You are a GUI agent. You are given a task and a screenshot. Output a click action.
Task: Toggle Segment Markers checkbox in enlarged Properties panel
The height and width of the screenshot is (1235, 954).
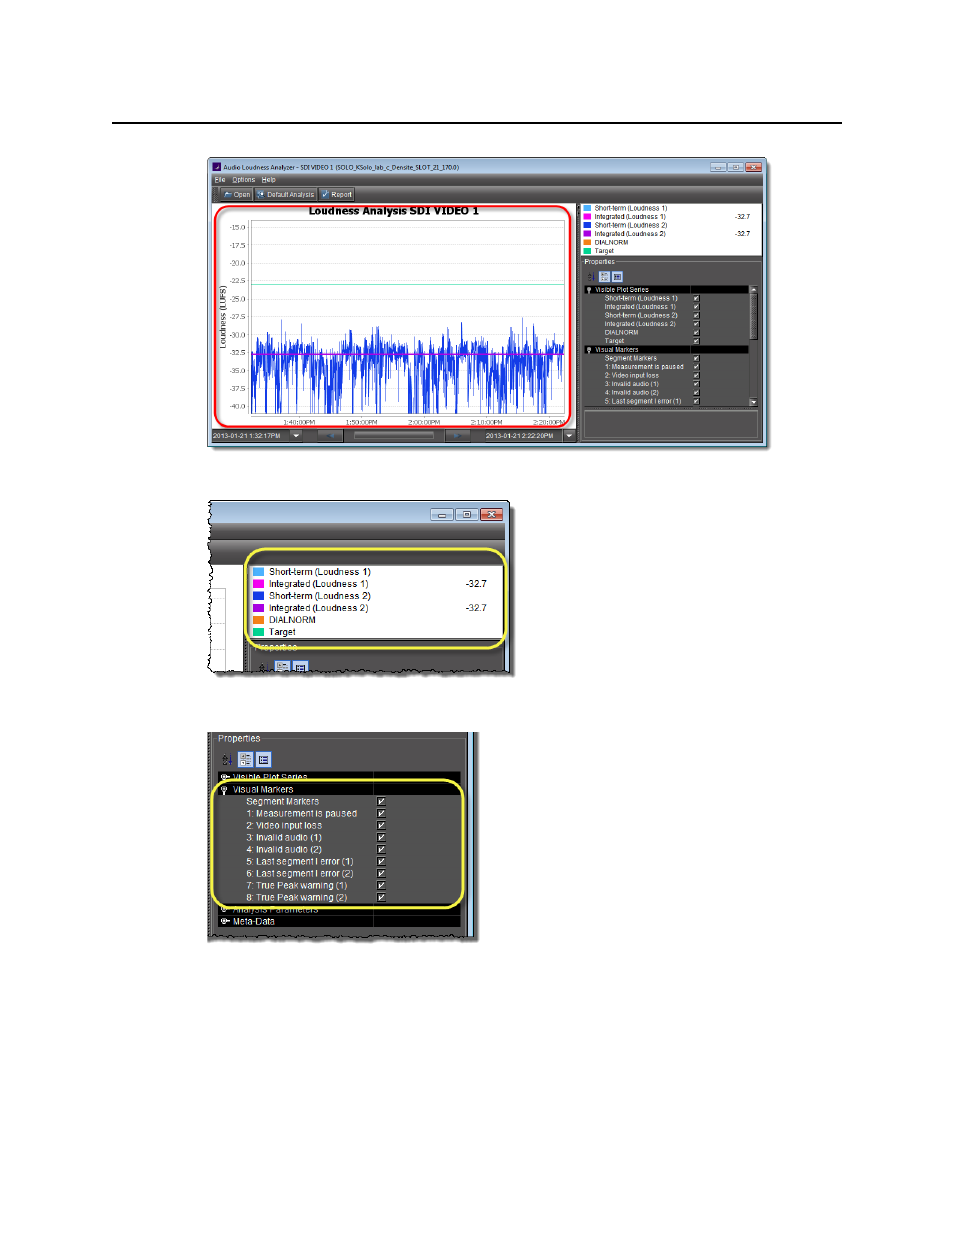pyautogui.click(x=381, y=801)
